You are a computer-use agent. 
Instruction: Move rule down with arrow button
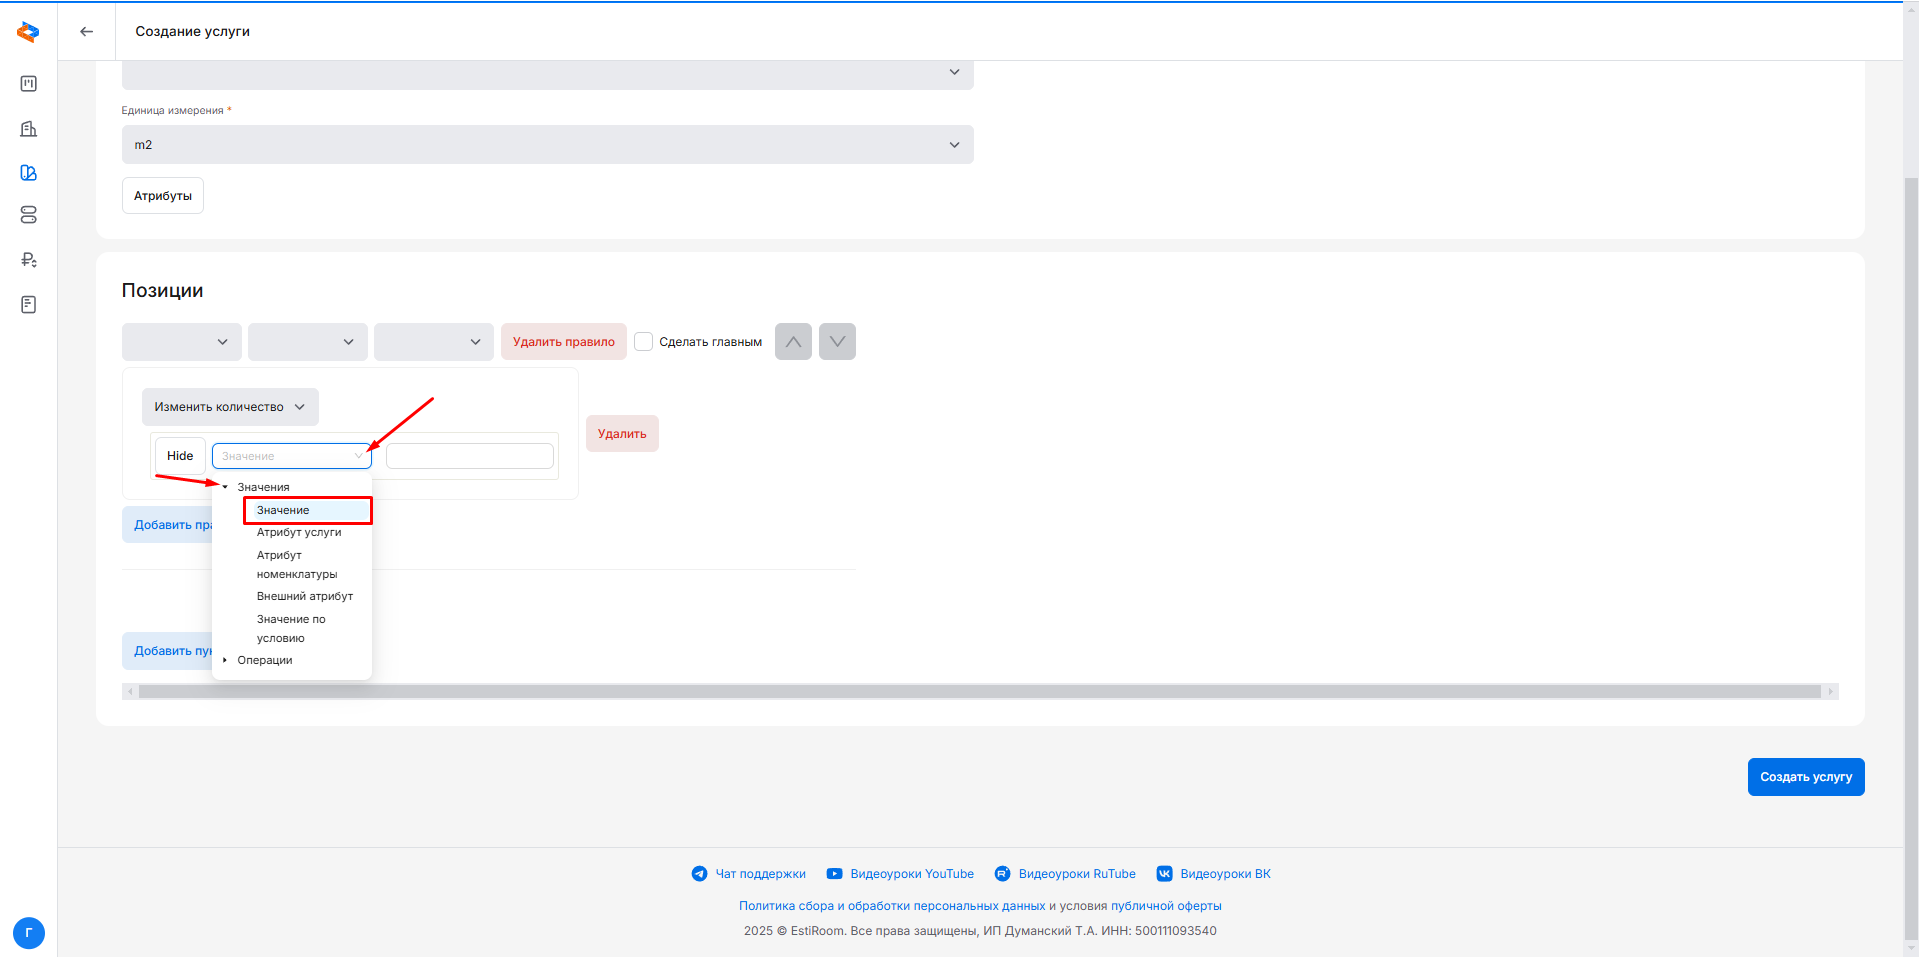[x=837, y=342]
